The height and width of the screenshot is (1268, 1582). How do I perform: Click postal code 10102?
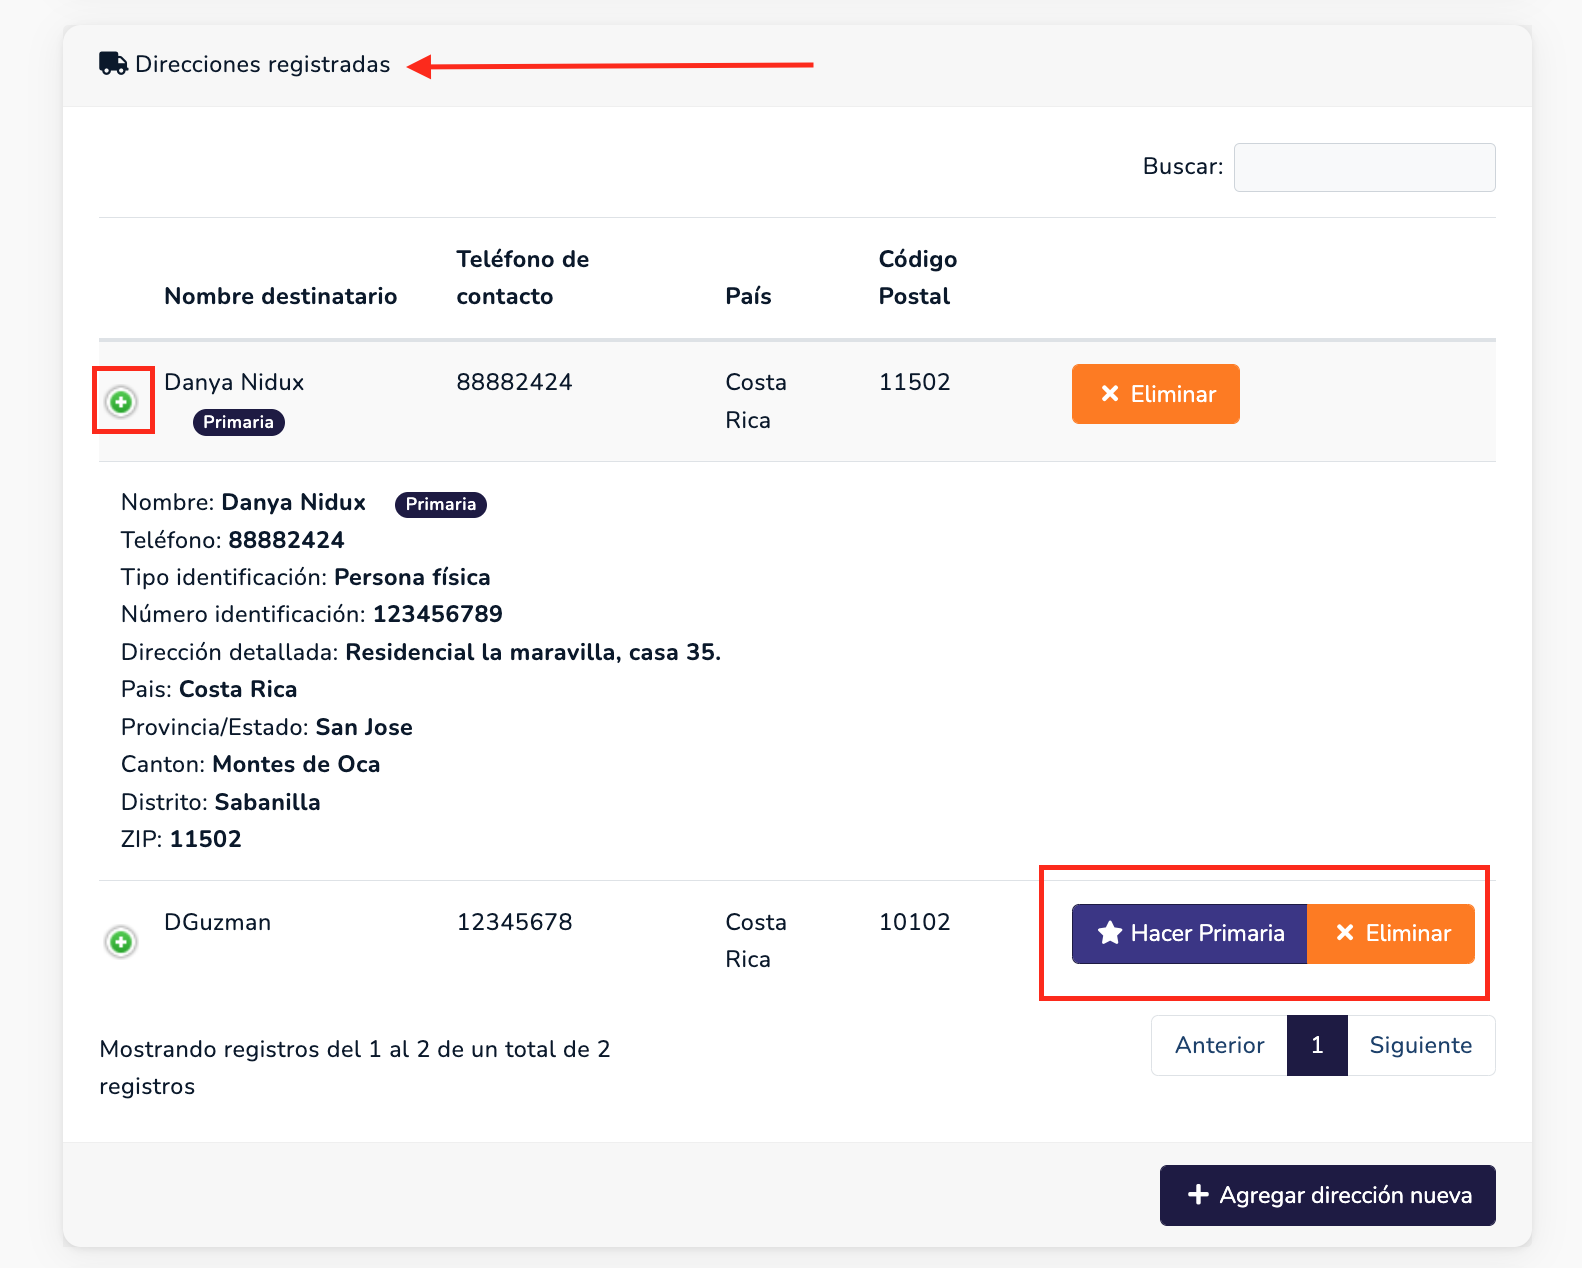pyautogui.click(x=914, y=922)
